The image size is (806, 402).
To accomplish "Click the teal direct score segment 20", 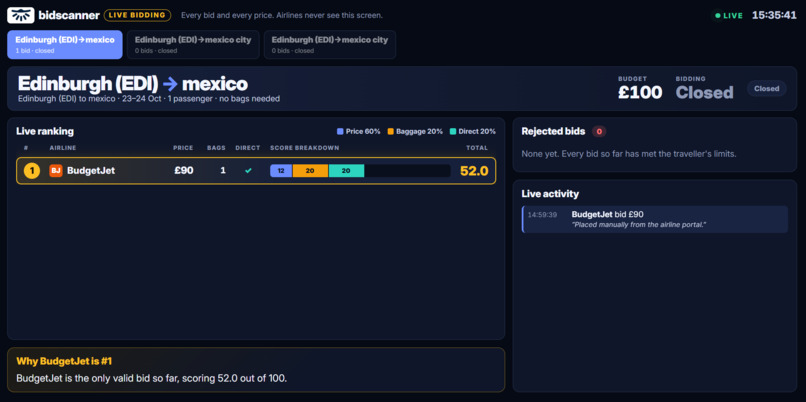I will coord(346,171).
